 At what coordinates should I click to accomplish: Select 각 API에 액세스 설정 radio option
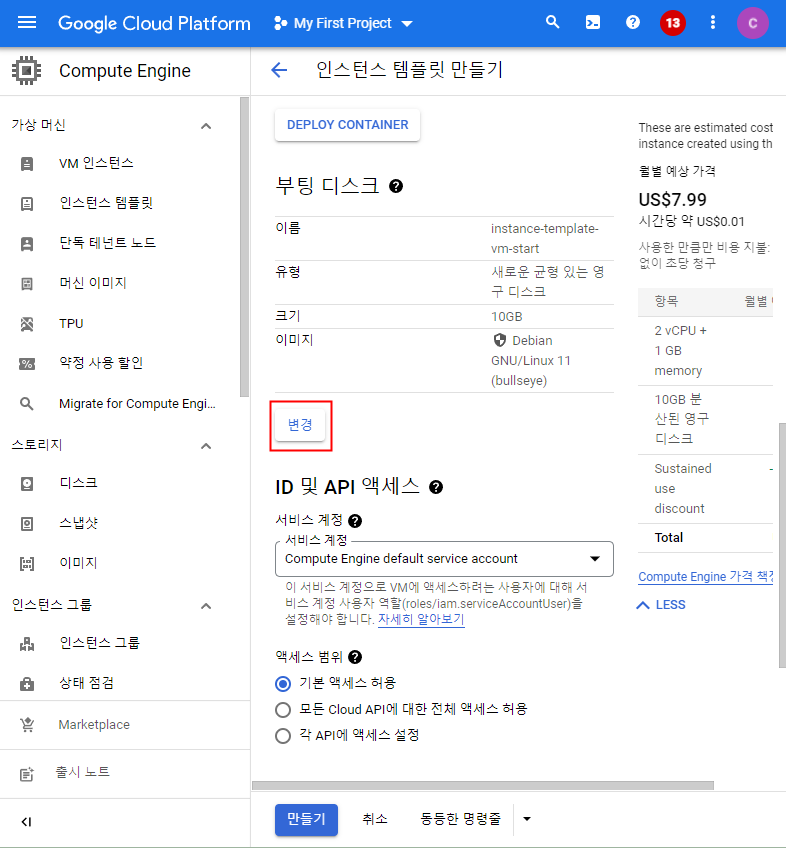coord(283,736)
